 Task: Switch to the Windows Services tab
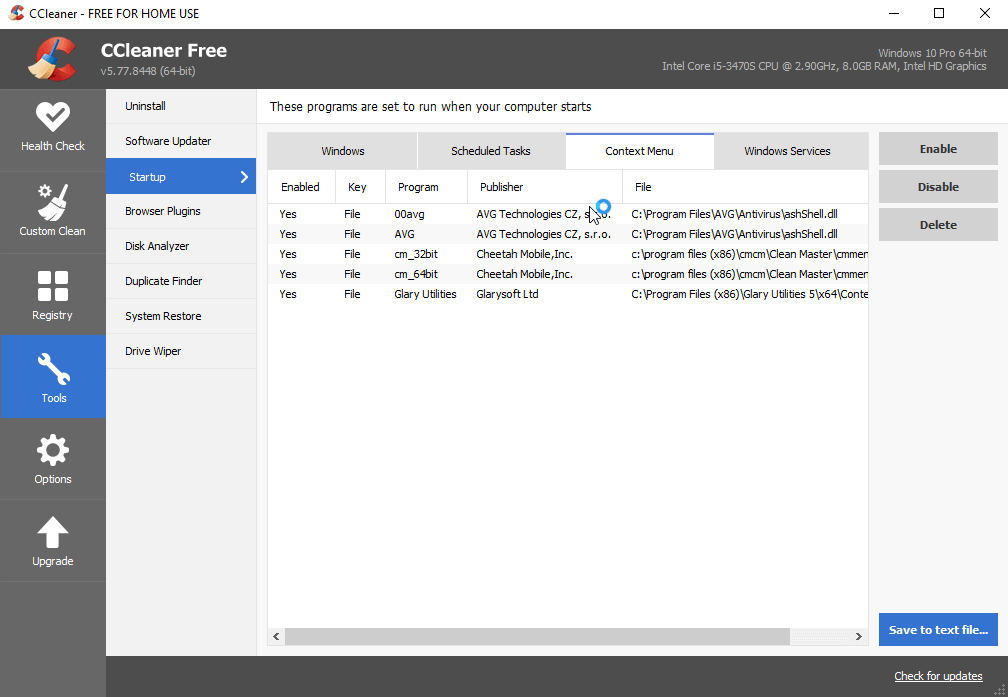(x=788, y=150)
